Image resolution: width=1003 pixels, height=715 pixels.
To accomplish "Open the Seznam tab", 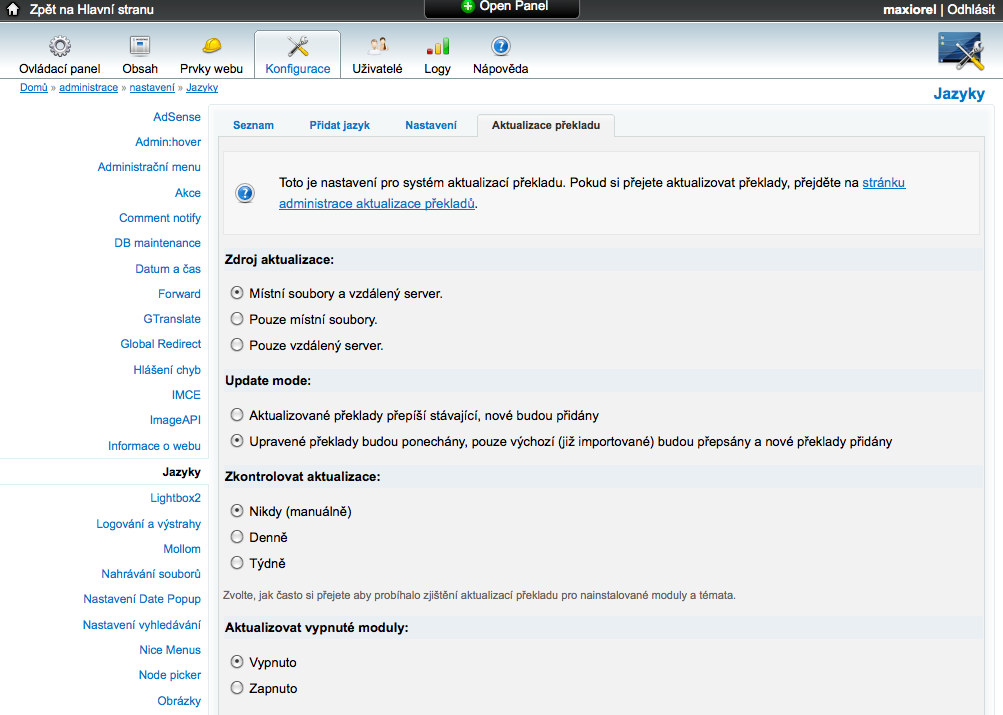I will 253,125.
